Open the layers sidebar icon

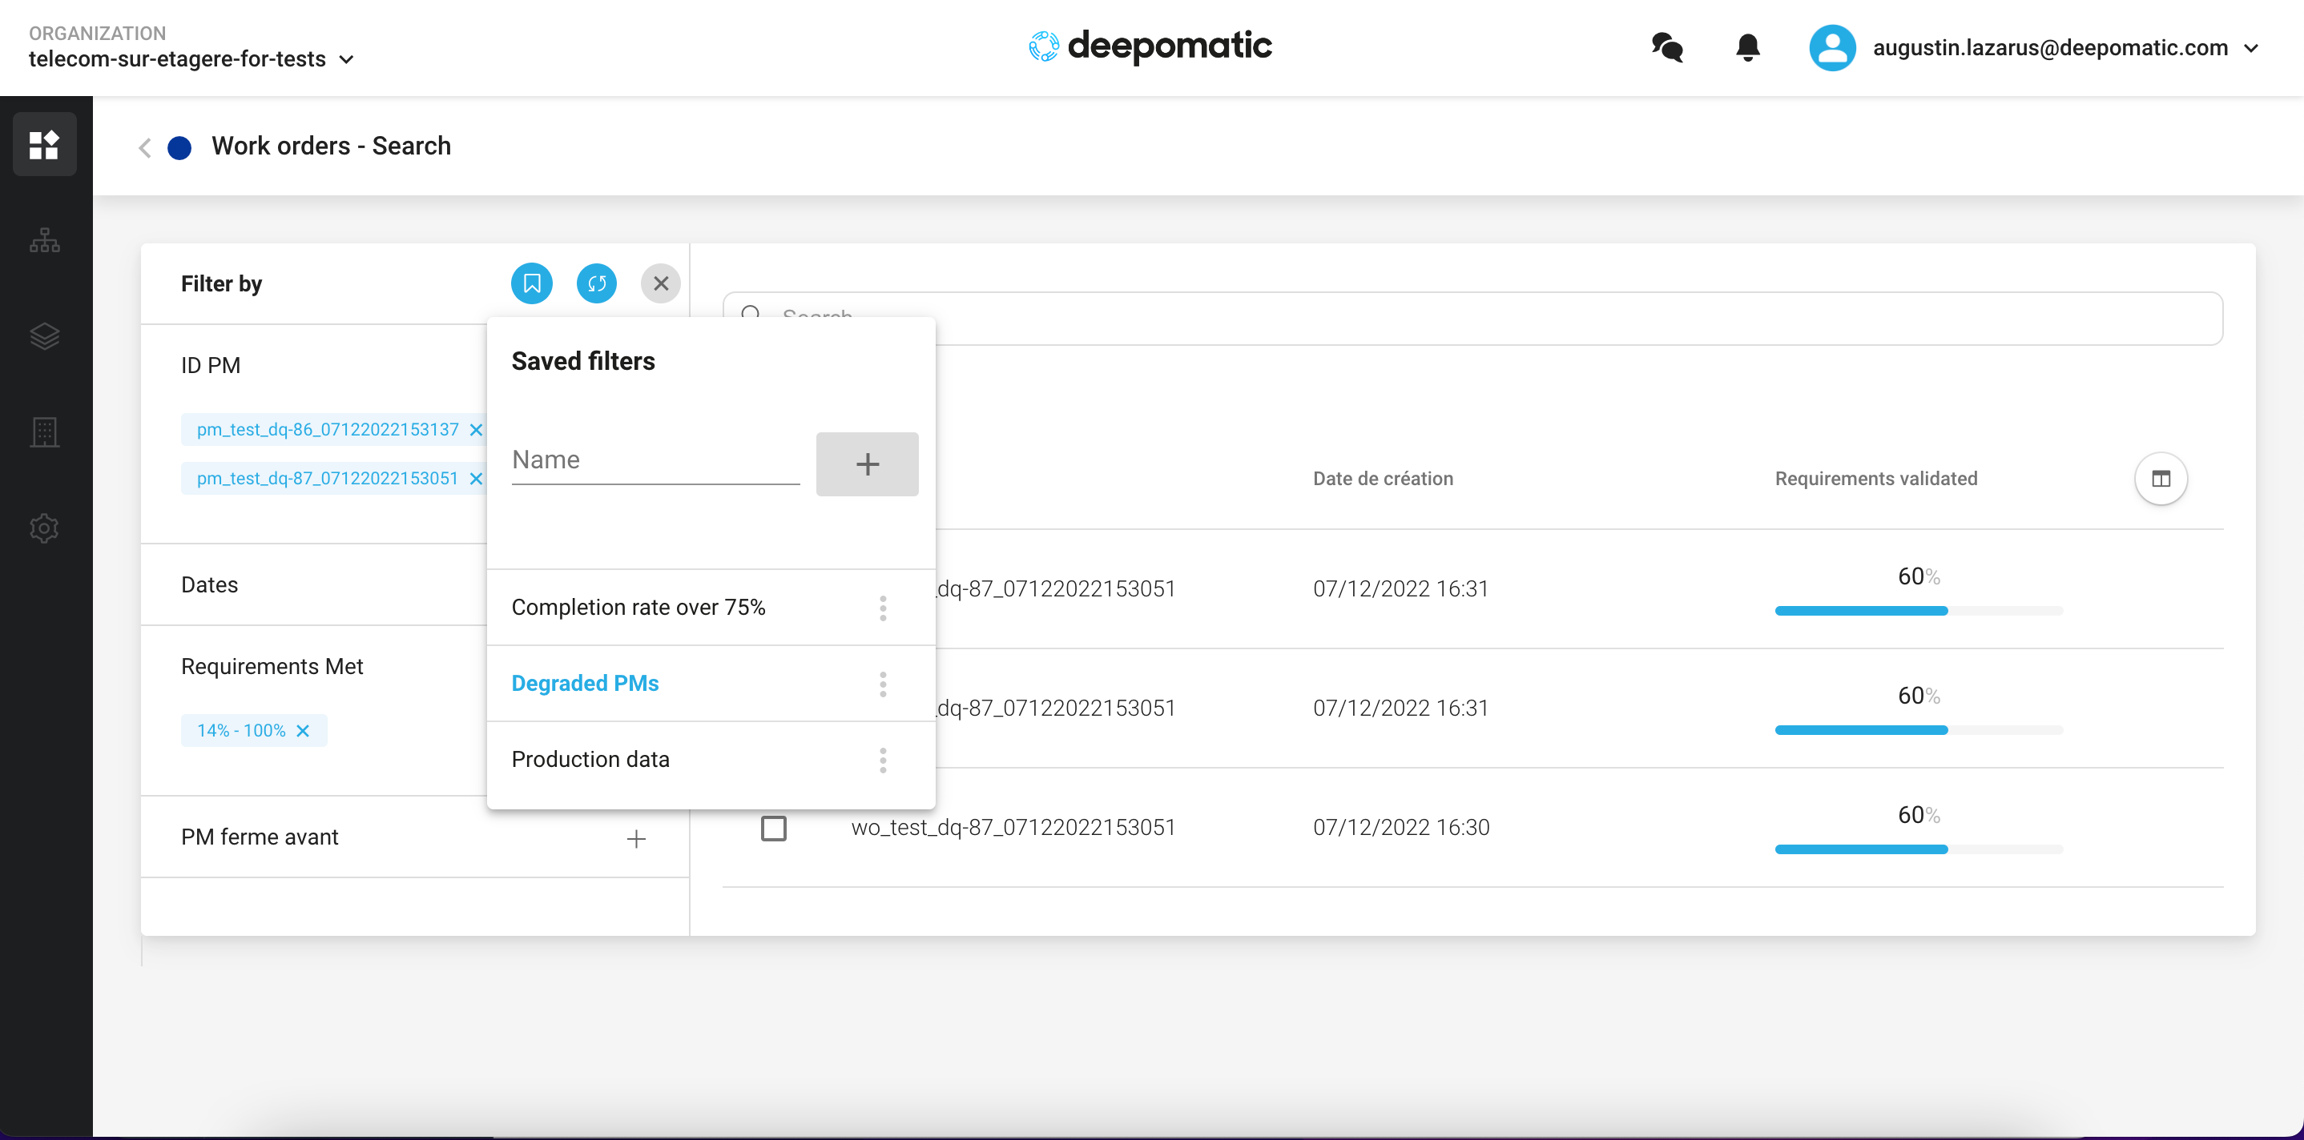coord(45,336)
